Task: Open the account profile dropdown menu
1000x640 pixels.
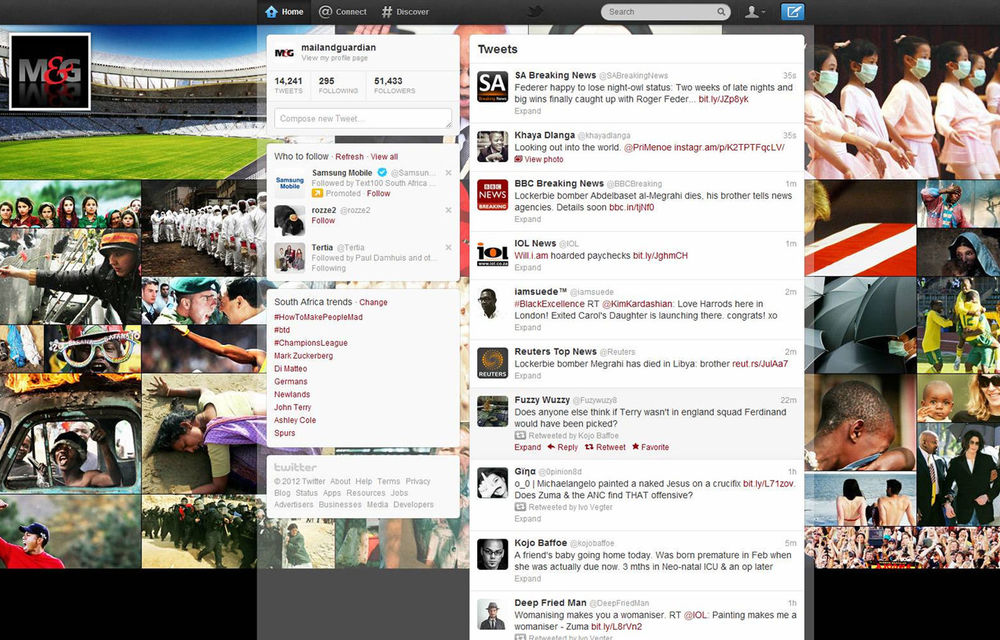Action: pyautogui.click(x=755, y=12)
